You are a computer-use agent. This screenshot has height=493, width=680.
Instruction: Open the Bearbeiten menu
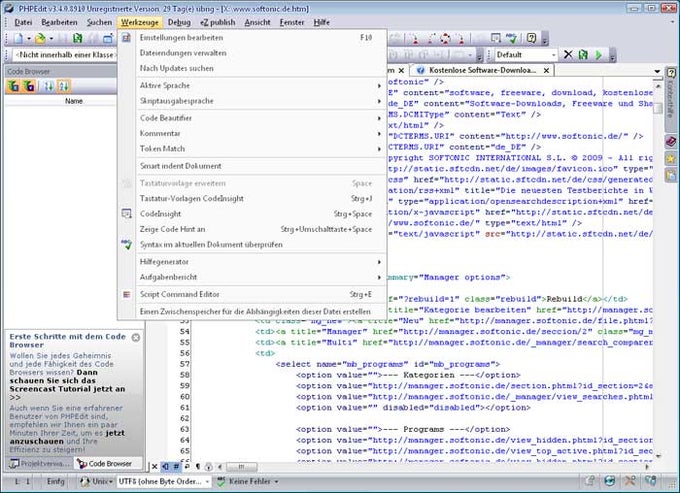pyautogui.click(x=59, y=22)
